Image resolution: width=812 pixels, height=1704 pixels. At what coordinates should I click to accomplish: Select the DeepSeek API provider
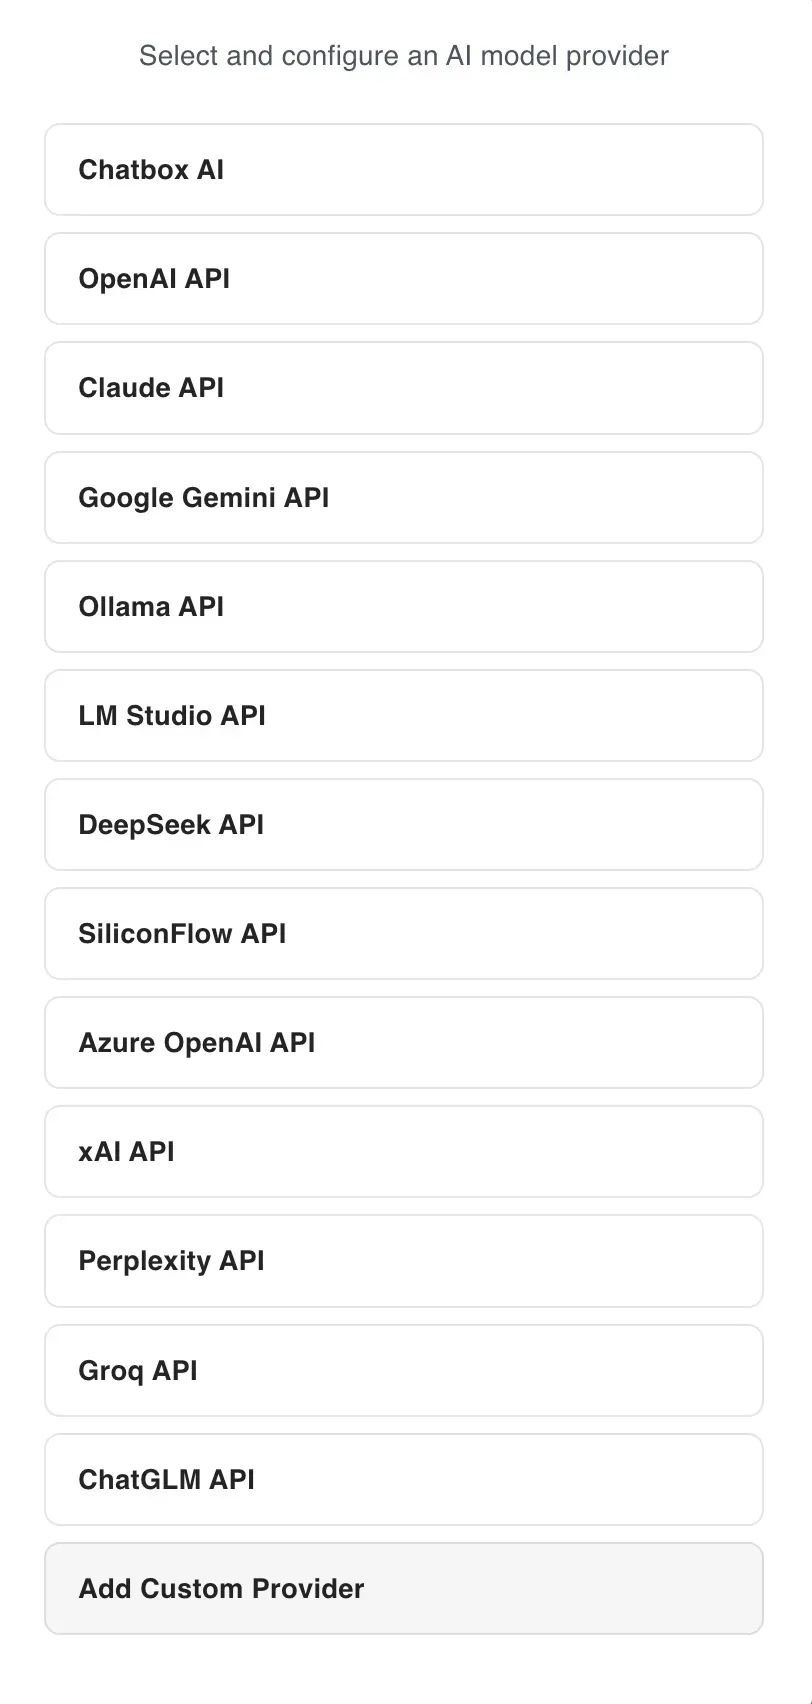click(404, 825)
